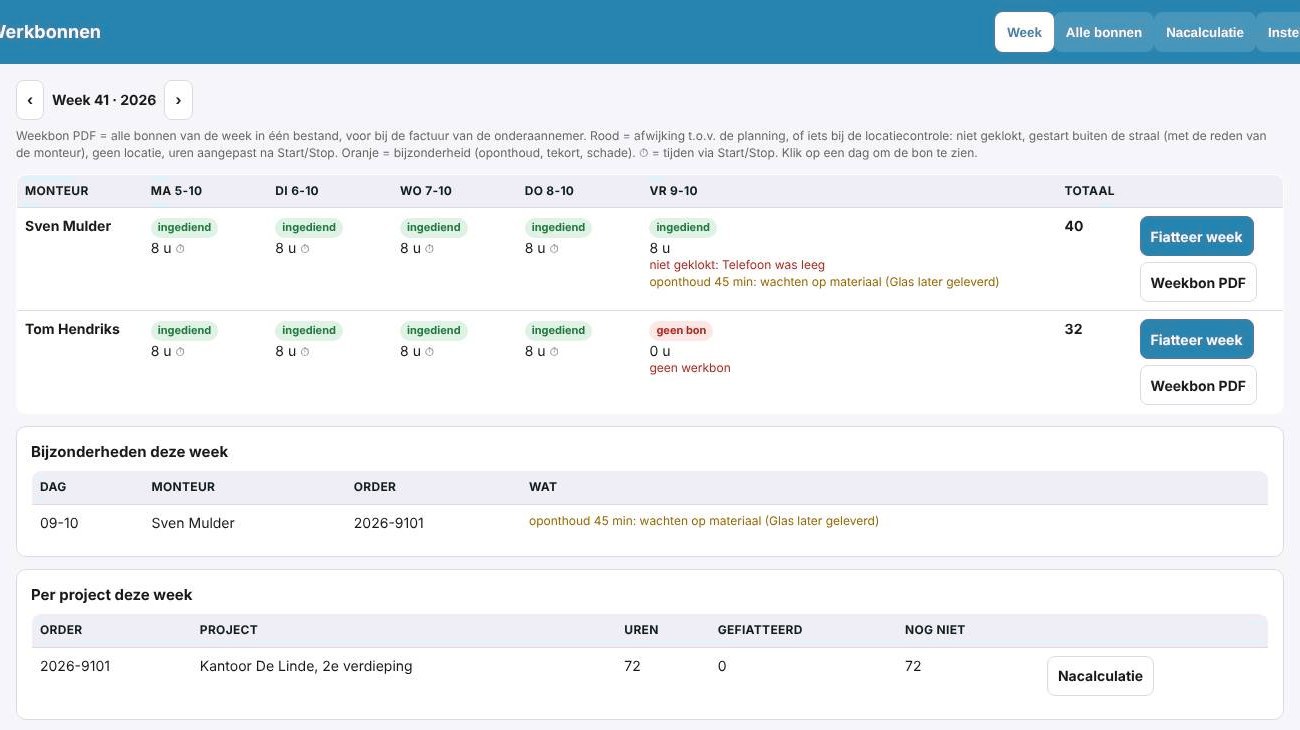Select Tom Hendriks name in week table
This screenshot has width=1300, height=730.
[72, 329]
